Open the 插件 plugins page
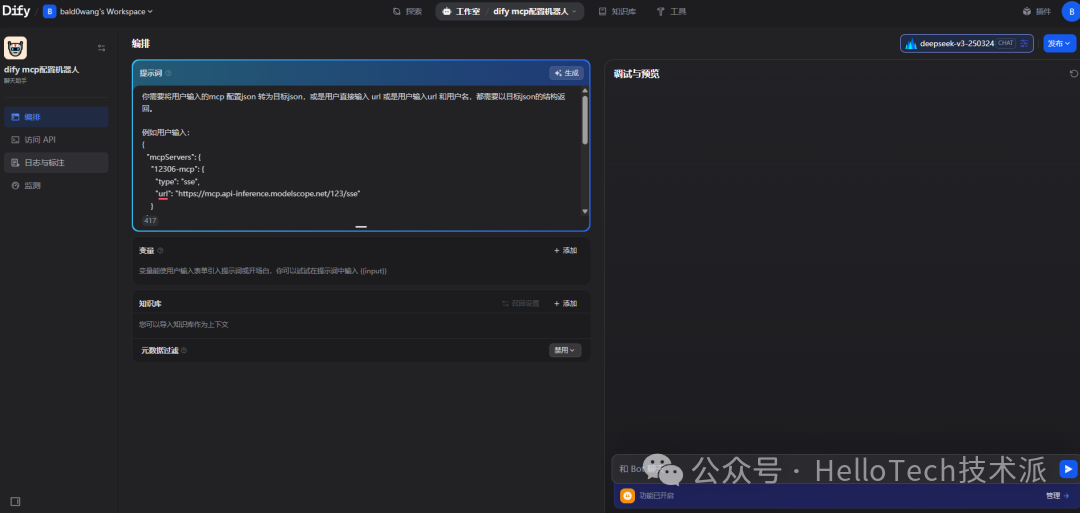The image size is (1080, 513). tap(1037, 12)
